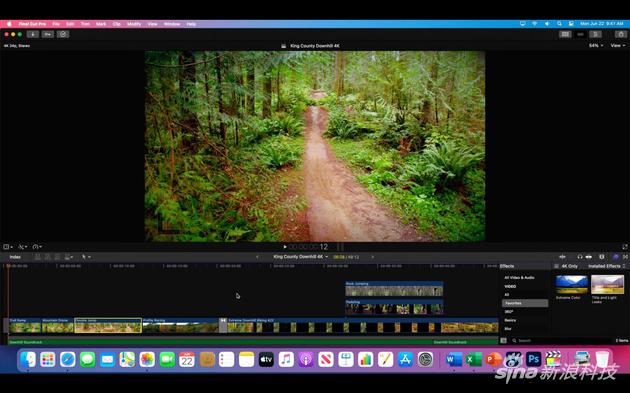Show Background Tasks checkmark-circle icon
Screen dimensions: 630x393
63,34
